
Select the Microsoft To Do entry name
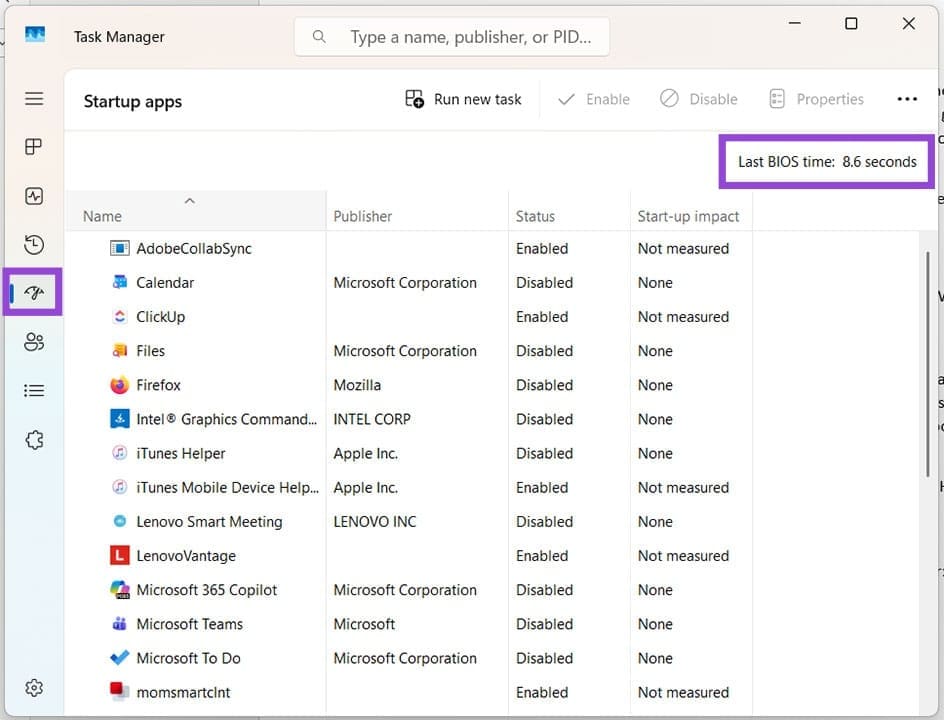[188, 658]
